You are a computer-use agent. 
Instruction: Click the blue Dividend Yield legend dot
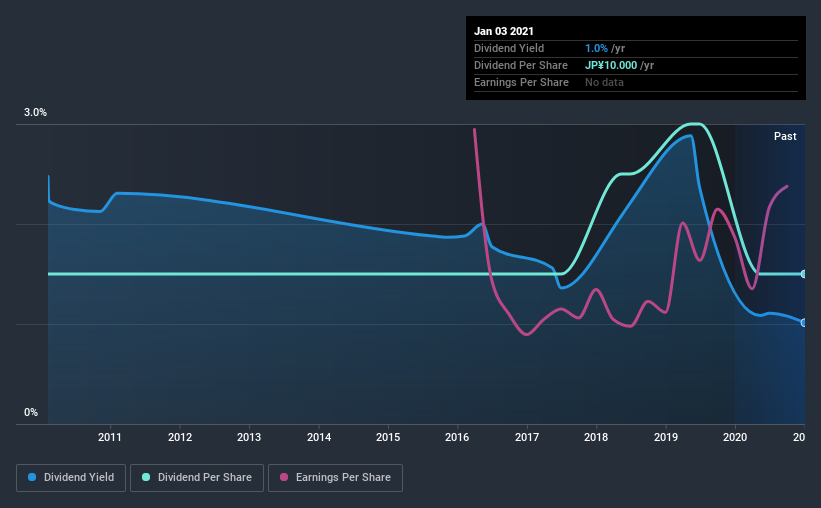32,477
